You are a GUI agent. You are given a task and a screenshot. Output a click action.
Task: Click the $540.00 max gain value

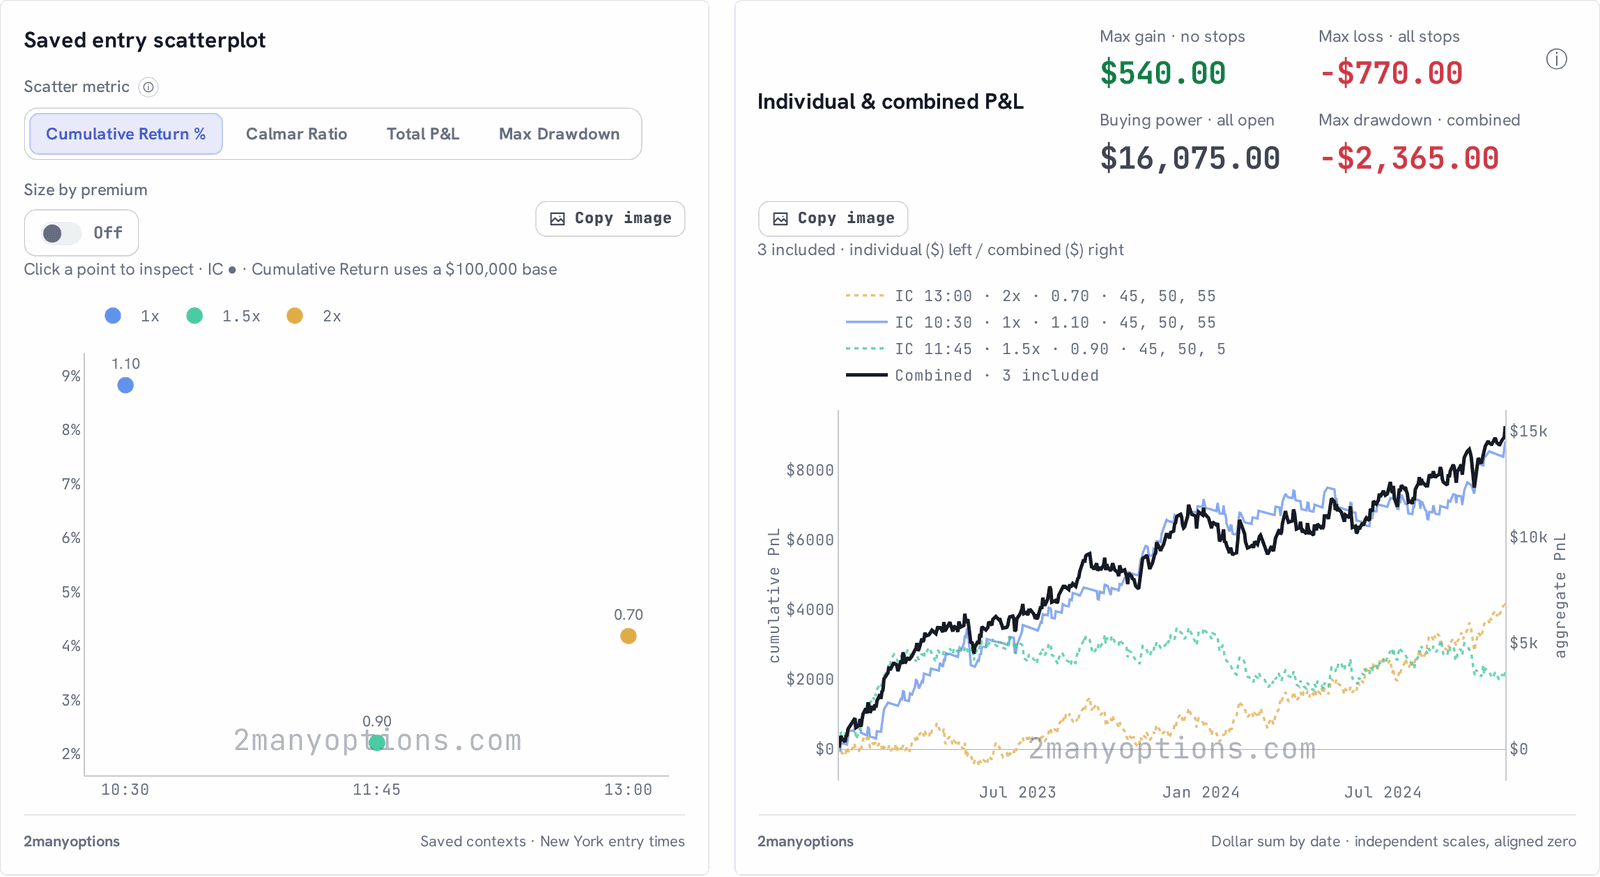tap(1163, 73)
